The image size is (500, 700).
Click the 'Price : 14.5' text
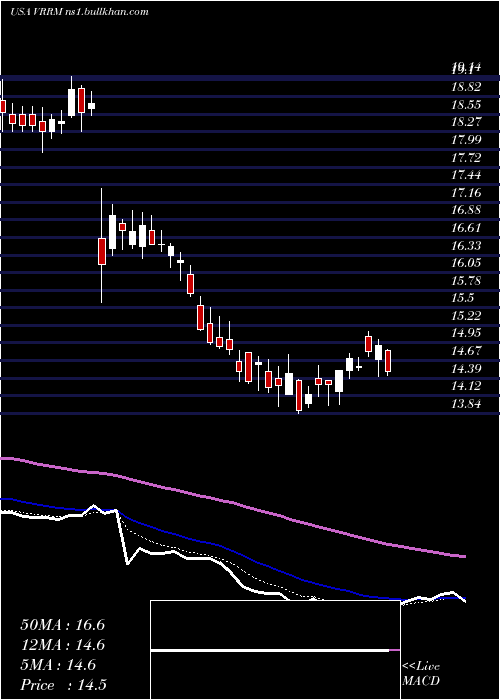(x=64, y=685)
